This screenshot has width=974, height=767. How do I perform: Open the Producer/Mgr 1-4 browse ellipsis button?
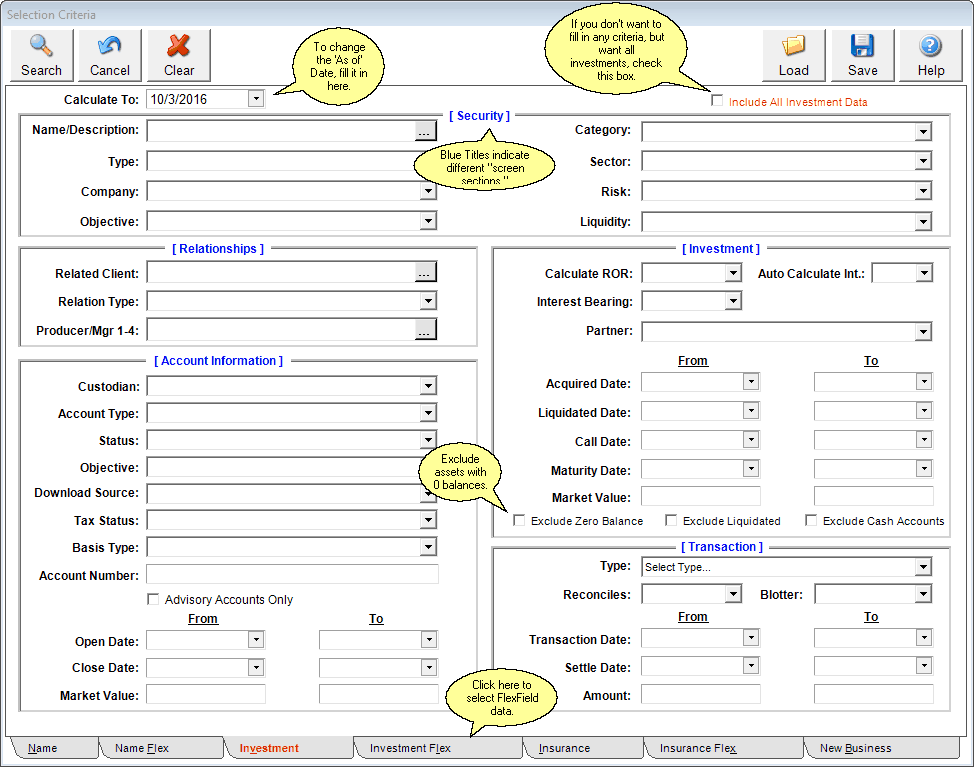(x=424, y=328)
